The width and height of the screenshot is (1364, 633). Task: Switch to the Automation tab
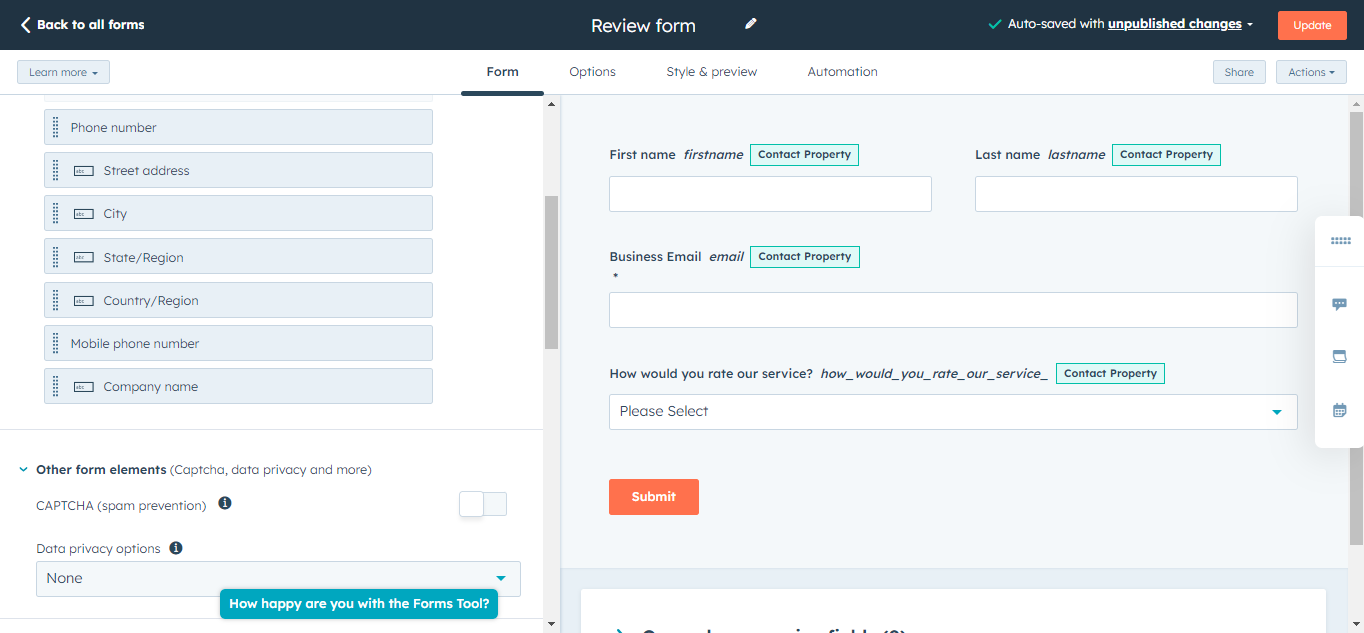(x=842, y=71)
